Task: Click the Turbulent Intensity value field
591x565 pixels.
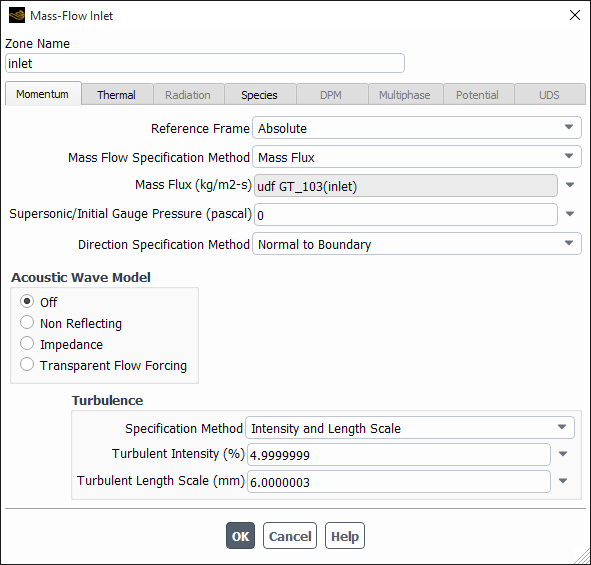Action: click(399, 455)
